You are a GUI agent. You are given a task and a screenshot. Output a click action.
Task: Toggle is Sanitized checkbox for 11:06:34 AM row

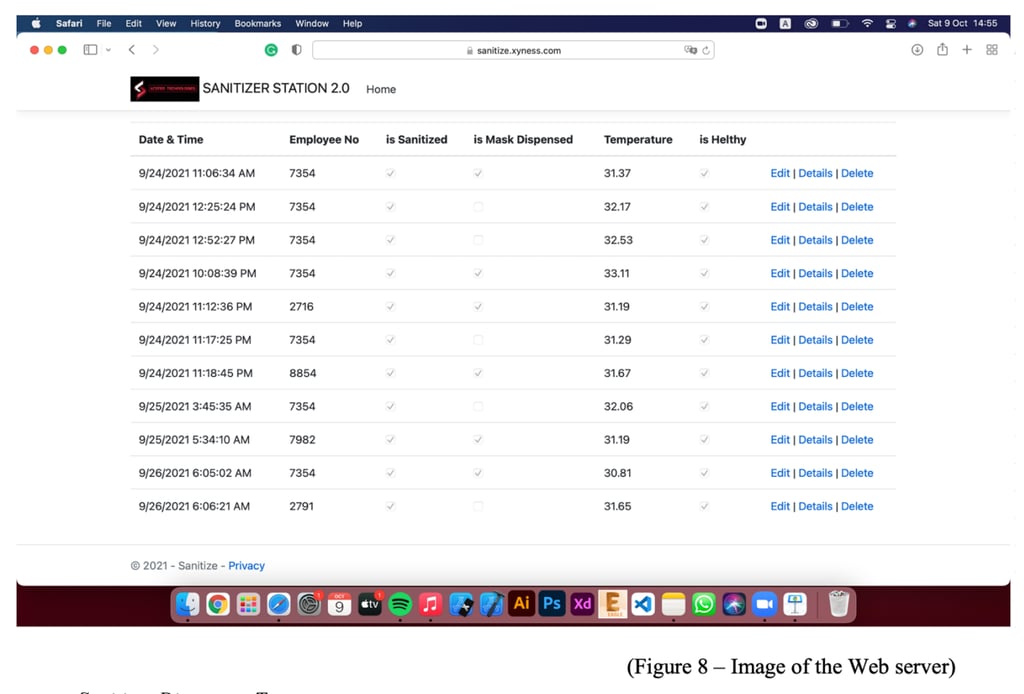[x=391, y=173]
